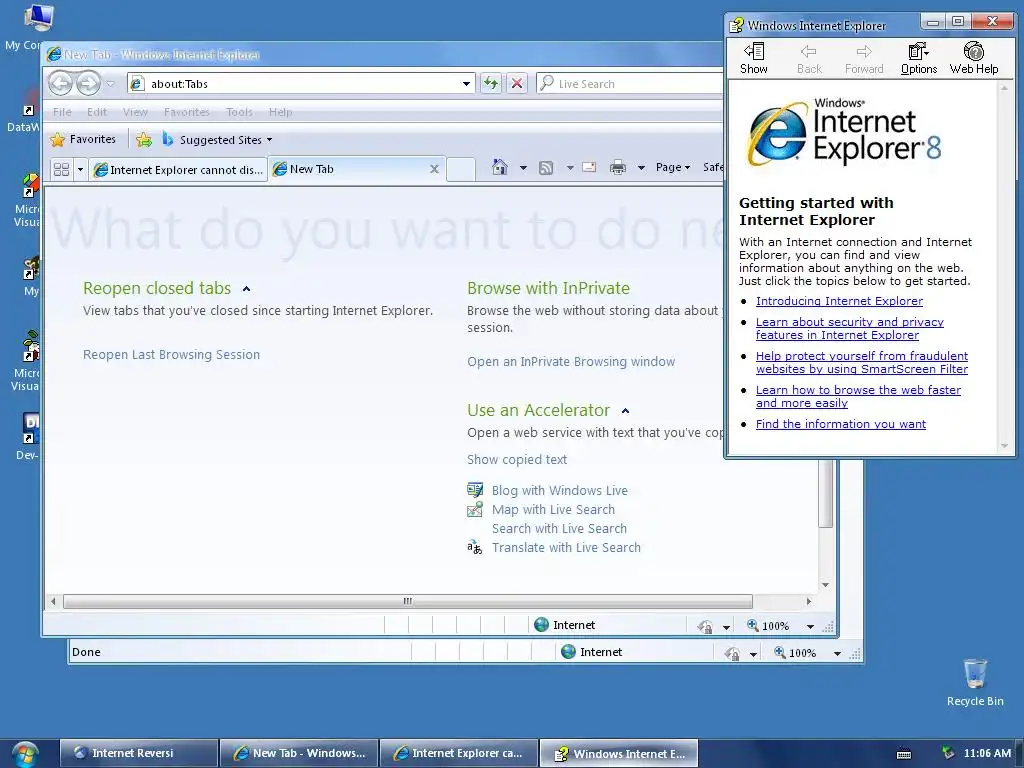The height and width of the screenshot is (768, 1024).
Task: Collapse the Use an Accelerator section
Action: [626, 411]
